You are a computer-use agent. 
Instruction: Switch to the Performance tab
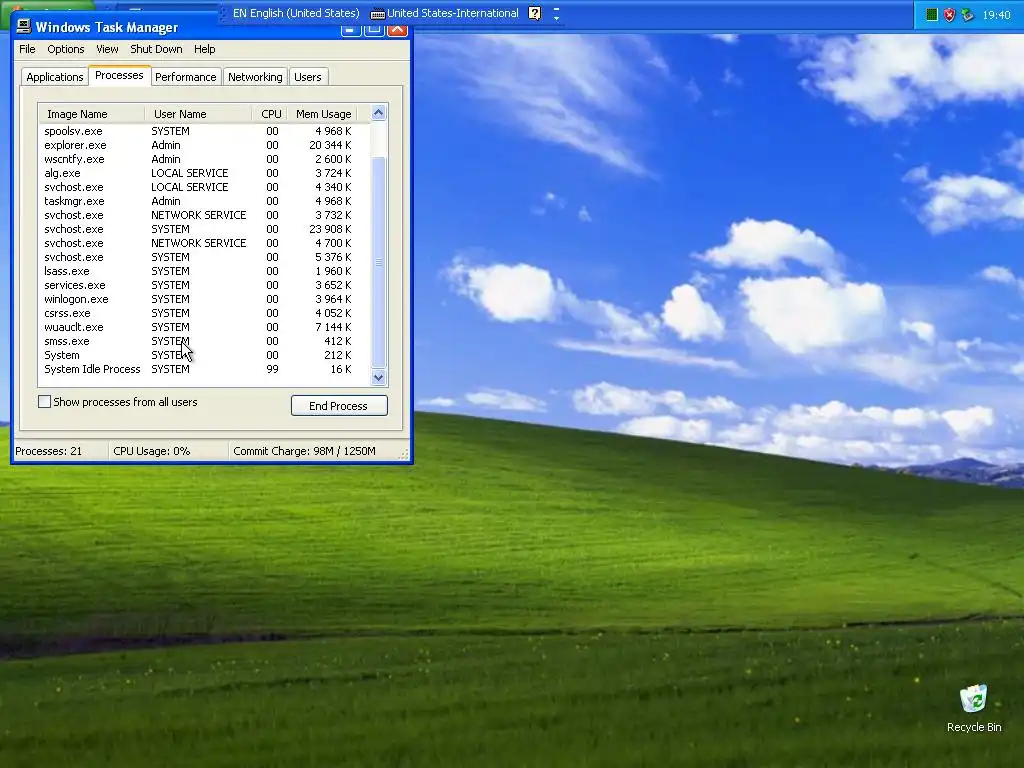[x=185, y=77]
